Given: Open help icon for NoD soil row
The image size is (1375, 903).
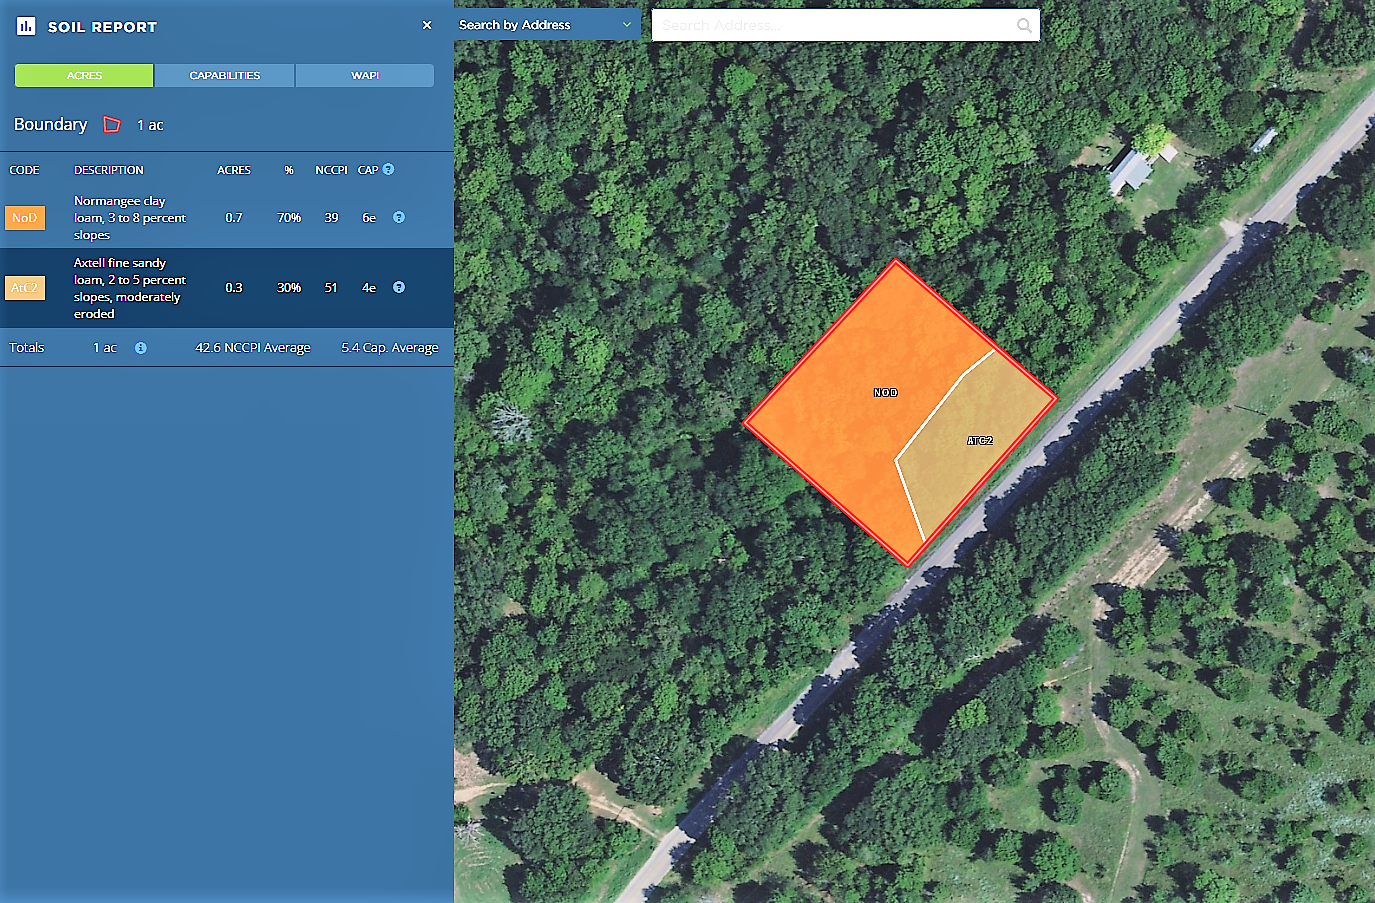Looking at the screenshot, I should click(399, 217).
